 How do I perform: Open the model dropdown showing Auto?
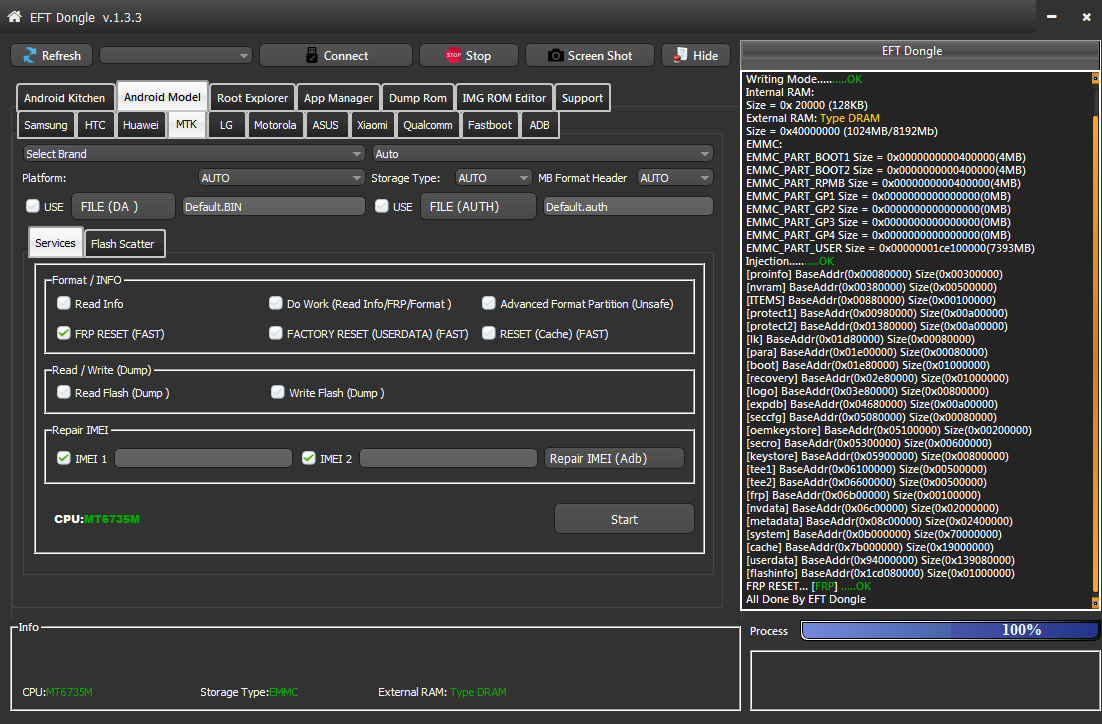[x=543, y=154]
